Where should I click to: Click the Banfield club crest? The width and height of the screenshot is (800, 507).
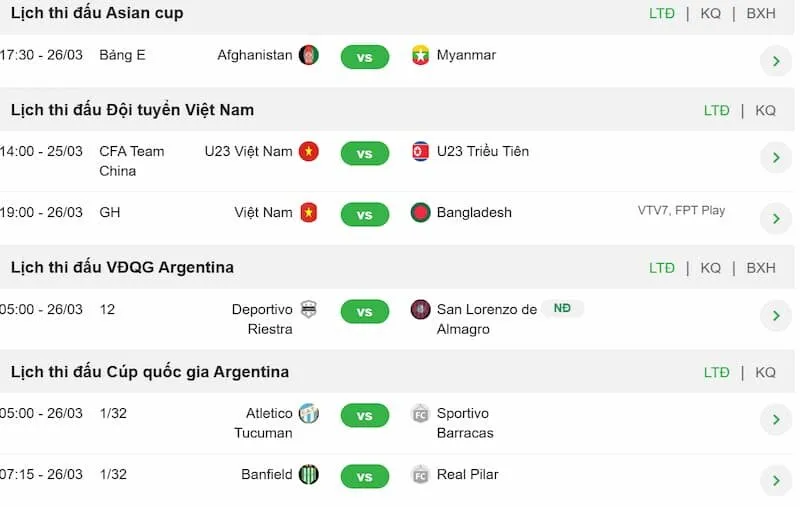click(309, 475)
